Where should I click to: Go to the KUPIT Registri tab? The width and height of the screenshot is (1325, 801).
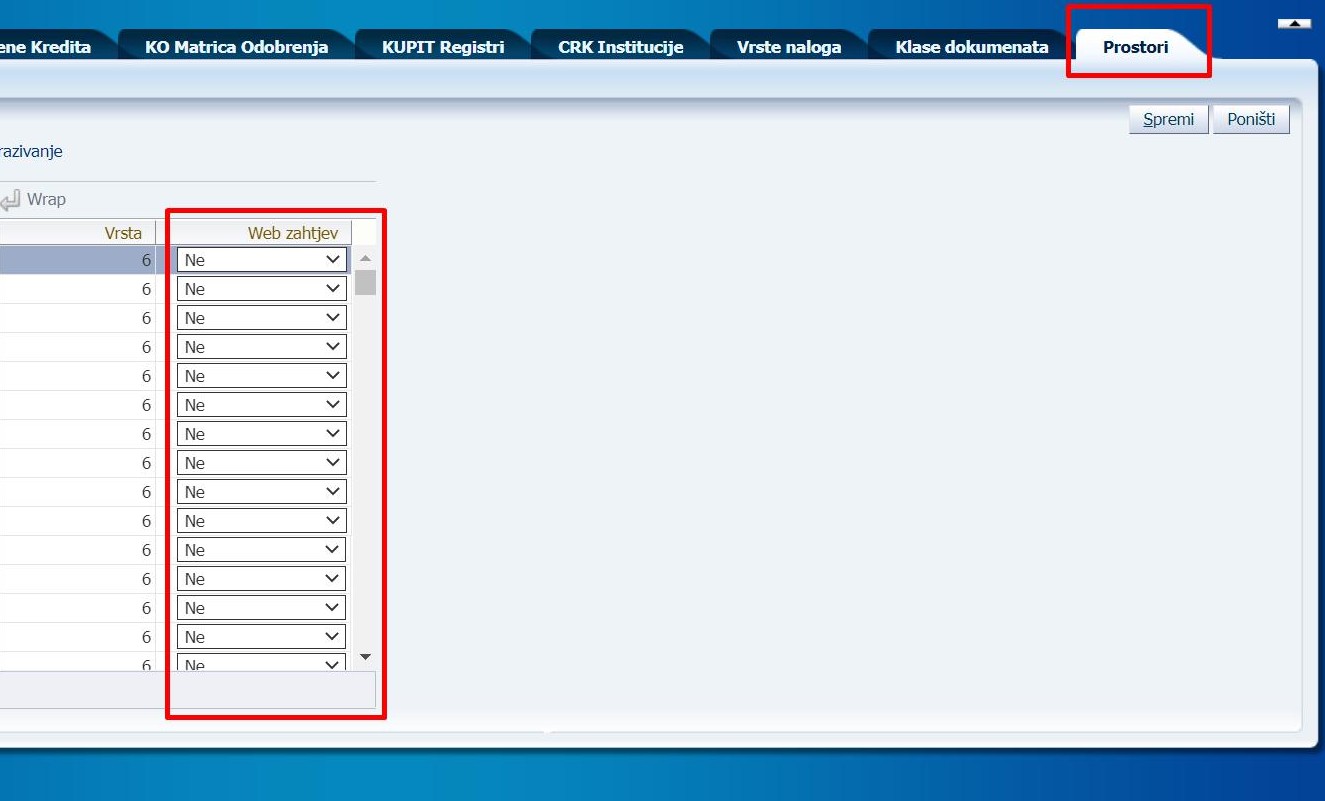pos(442,47)
